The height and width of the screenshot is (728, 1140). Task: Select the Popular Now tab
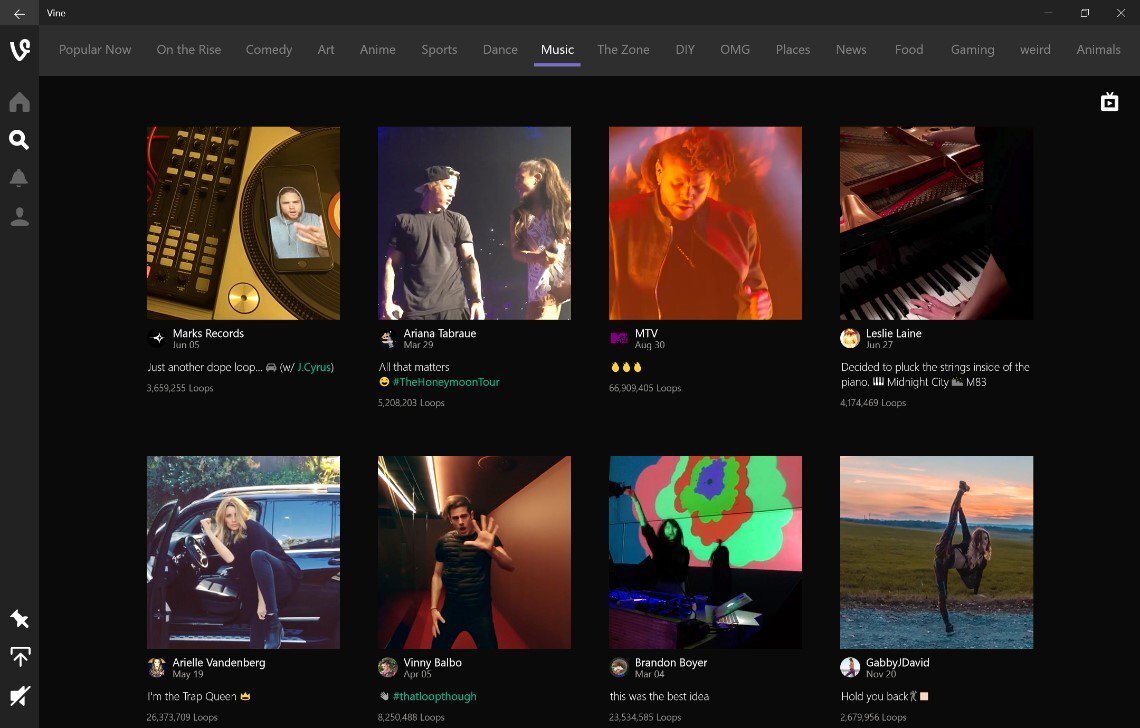[95, 50]
